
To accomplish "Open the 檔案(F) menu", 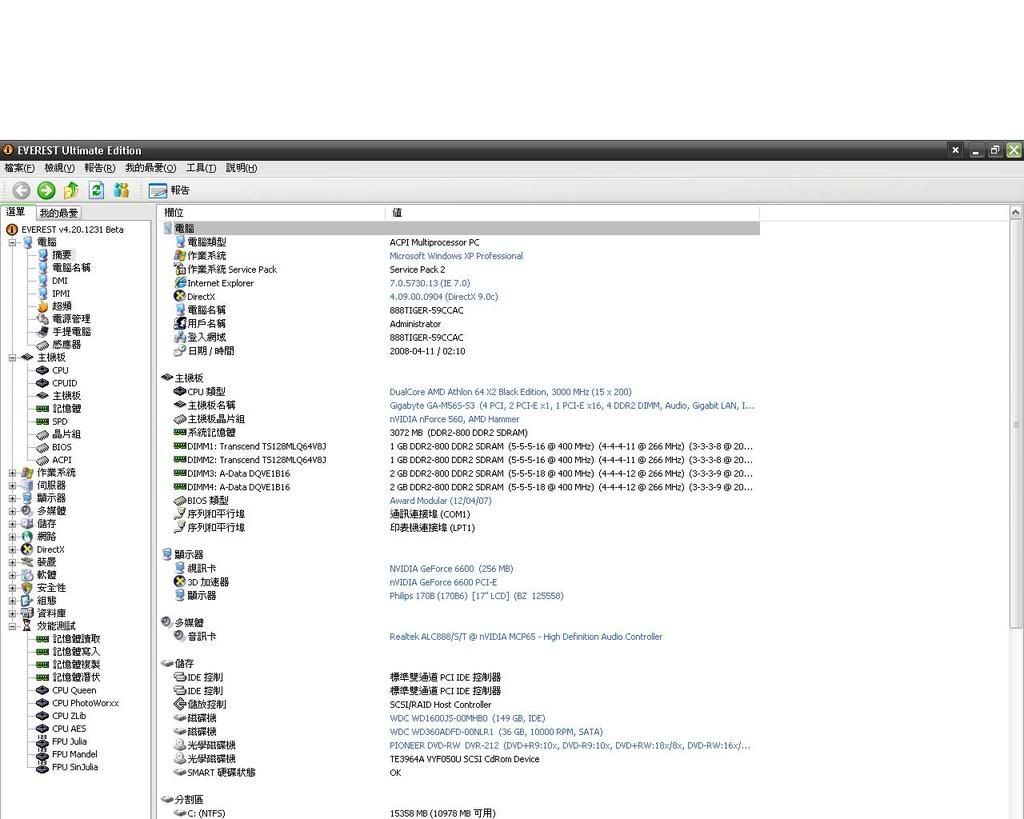I will [x=20, y=168].
